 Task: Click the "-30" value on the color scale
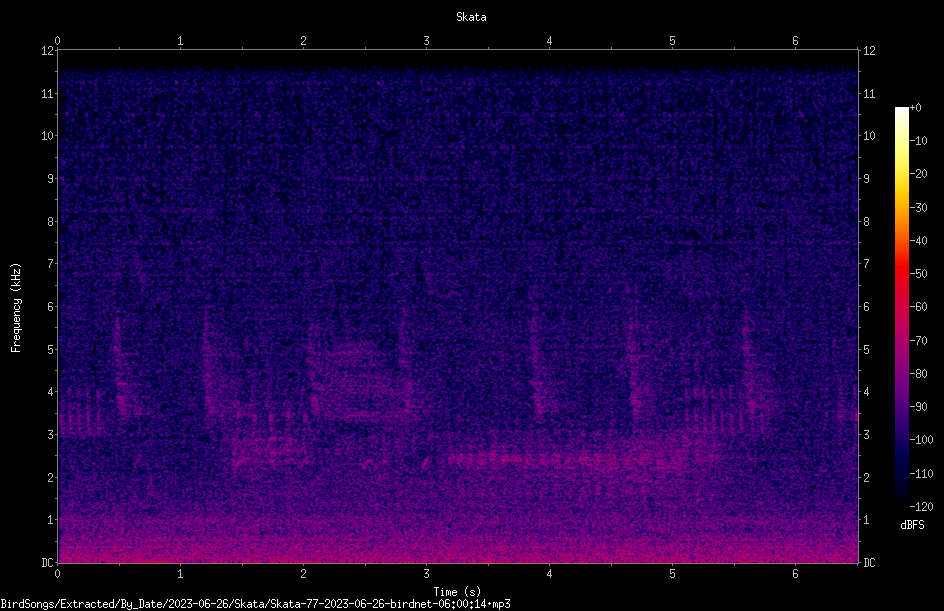pyautogui.click(x=919, y=208)
